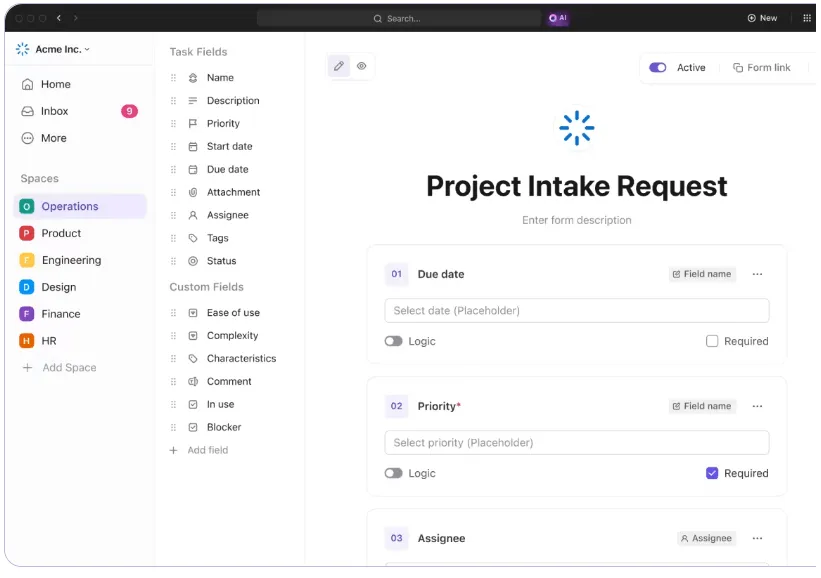The height and width of the screenshot is (578, 821).
Task: Select the Characteristics custom field row
Action: [x=225, y=359]
